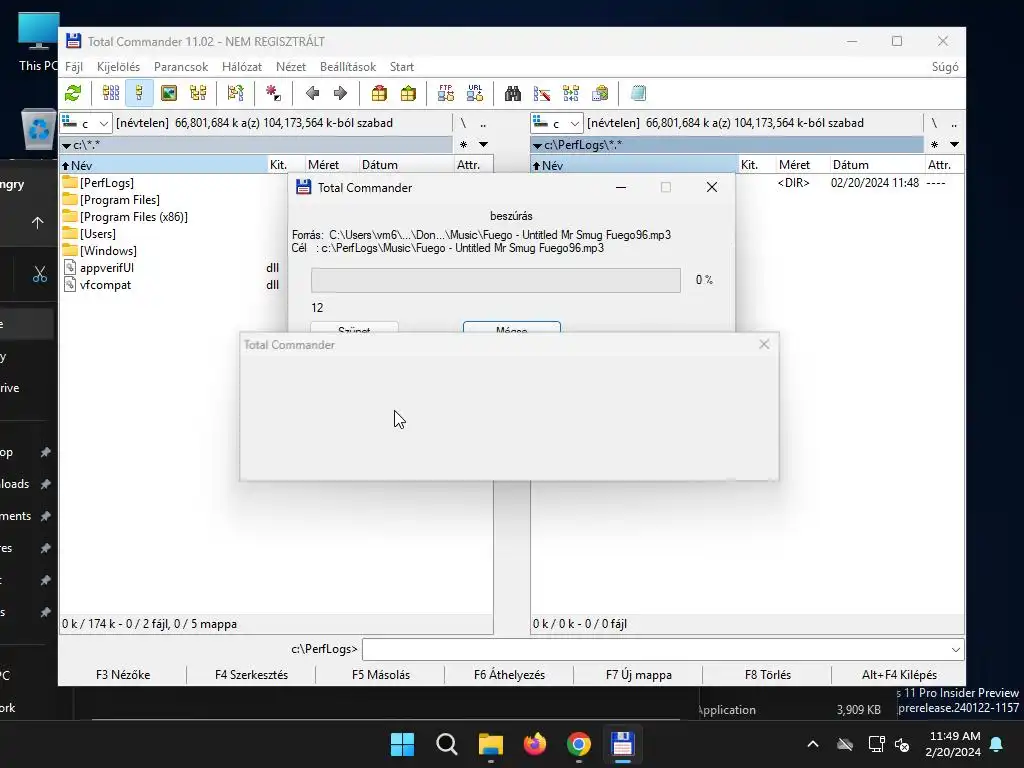Image resolution: width=1024 pixels, height=768 pixels.
Task: Open the FTP connect icon
Action: coord(446,93)
